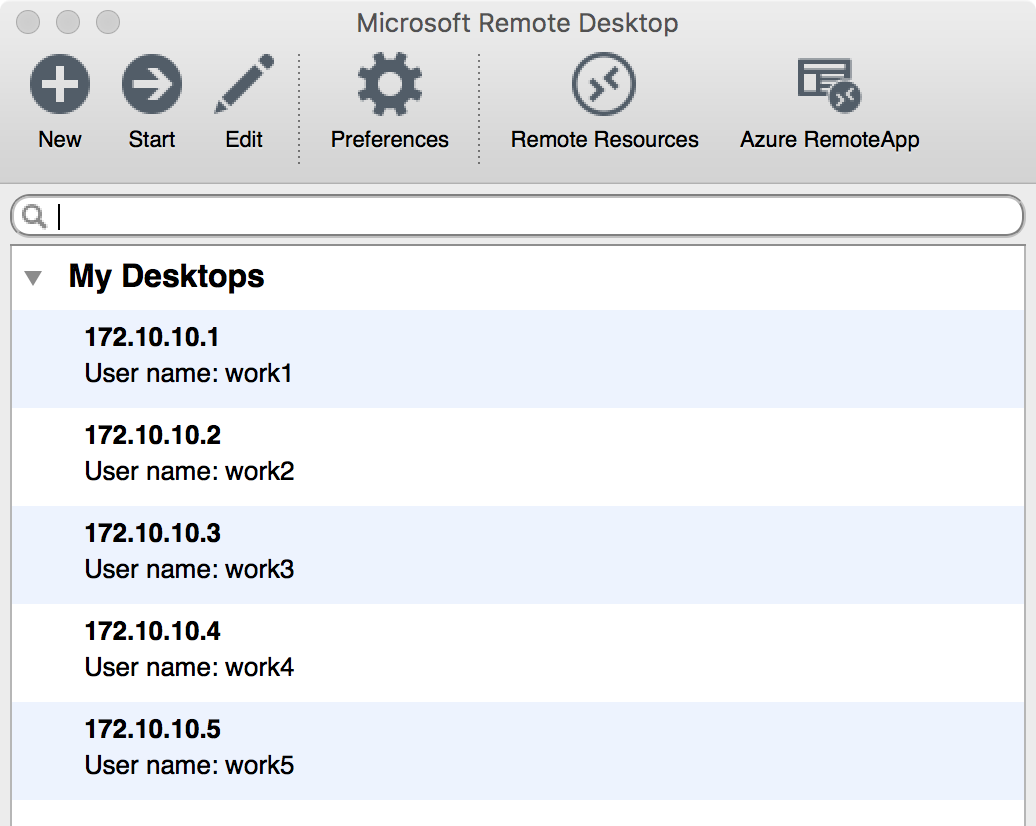The height and width of the screenshot is (826, 1036).
Task: Select desktop 172.10.10.3
Action: click(517, 554)
